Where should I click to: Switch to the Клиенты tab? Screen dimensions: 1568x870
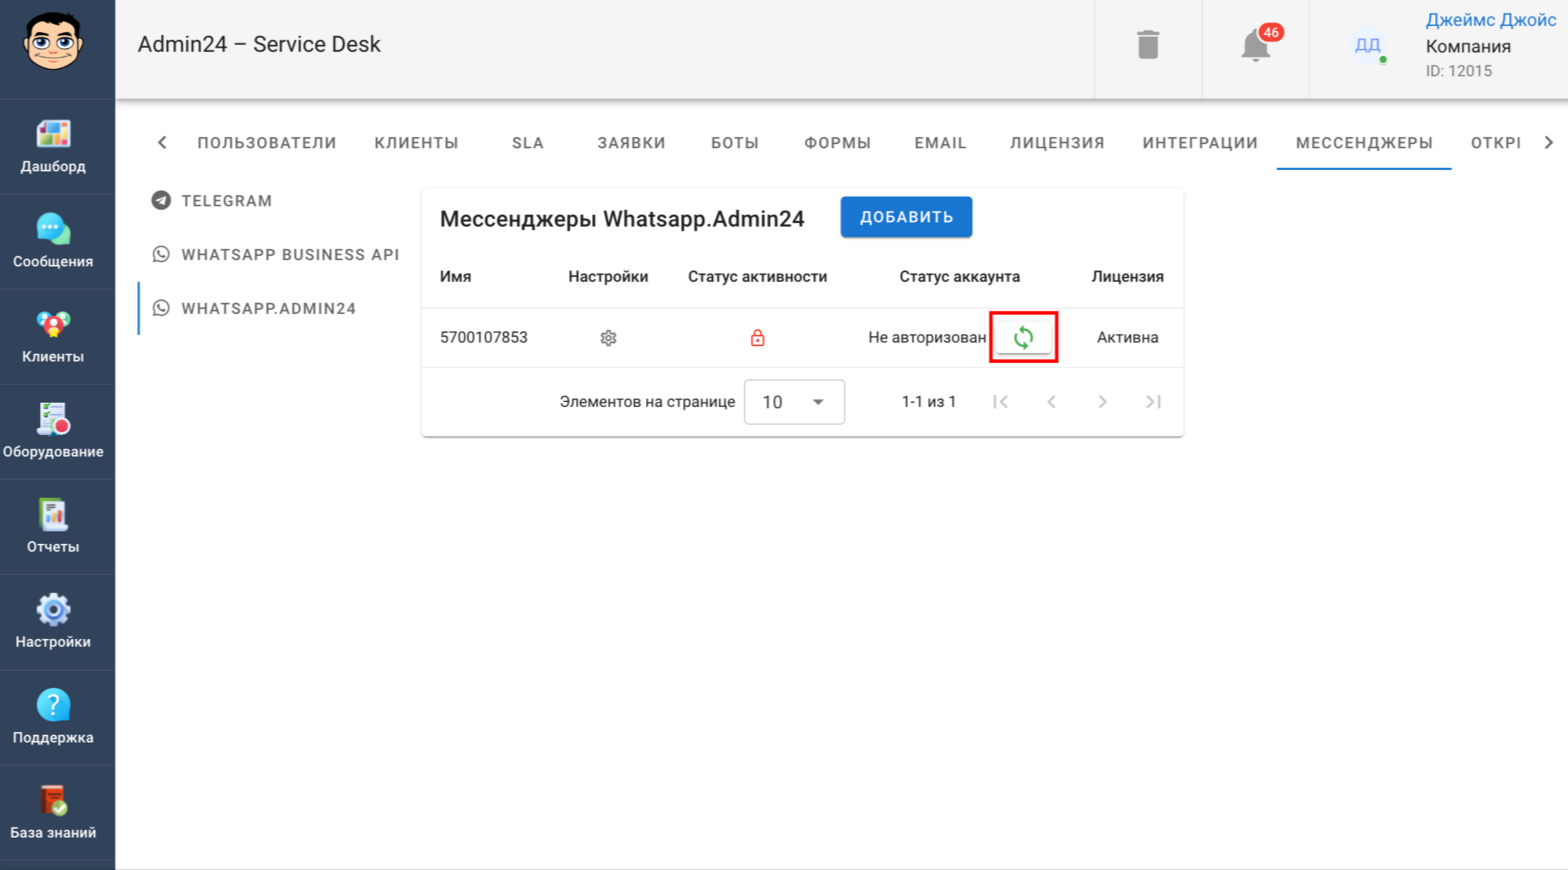(416, 143)
